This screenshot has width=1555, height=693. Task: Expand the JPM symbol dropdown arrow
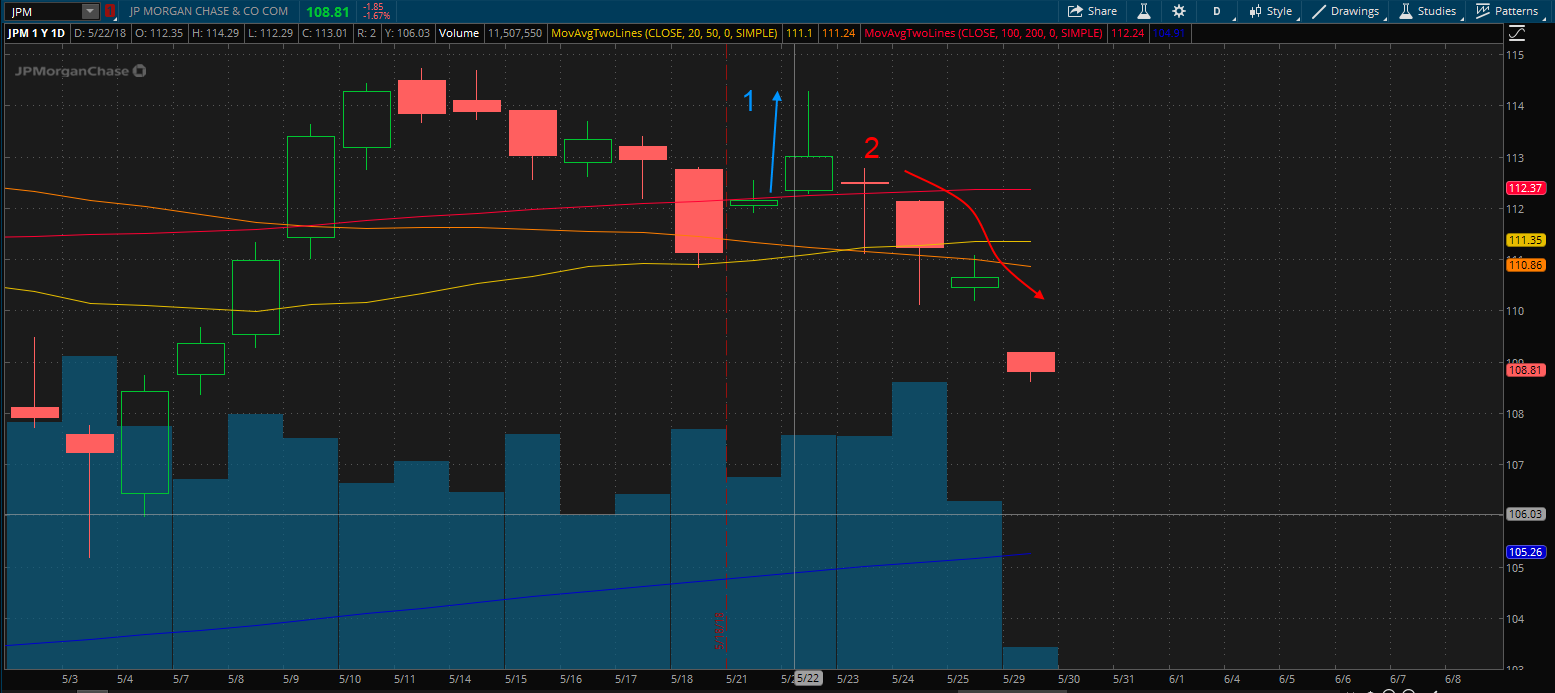(x=90, y=11)
